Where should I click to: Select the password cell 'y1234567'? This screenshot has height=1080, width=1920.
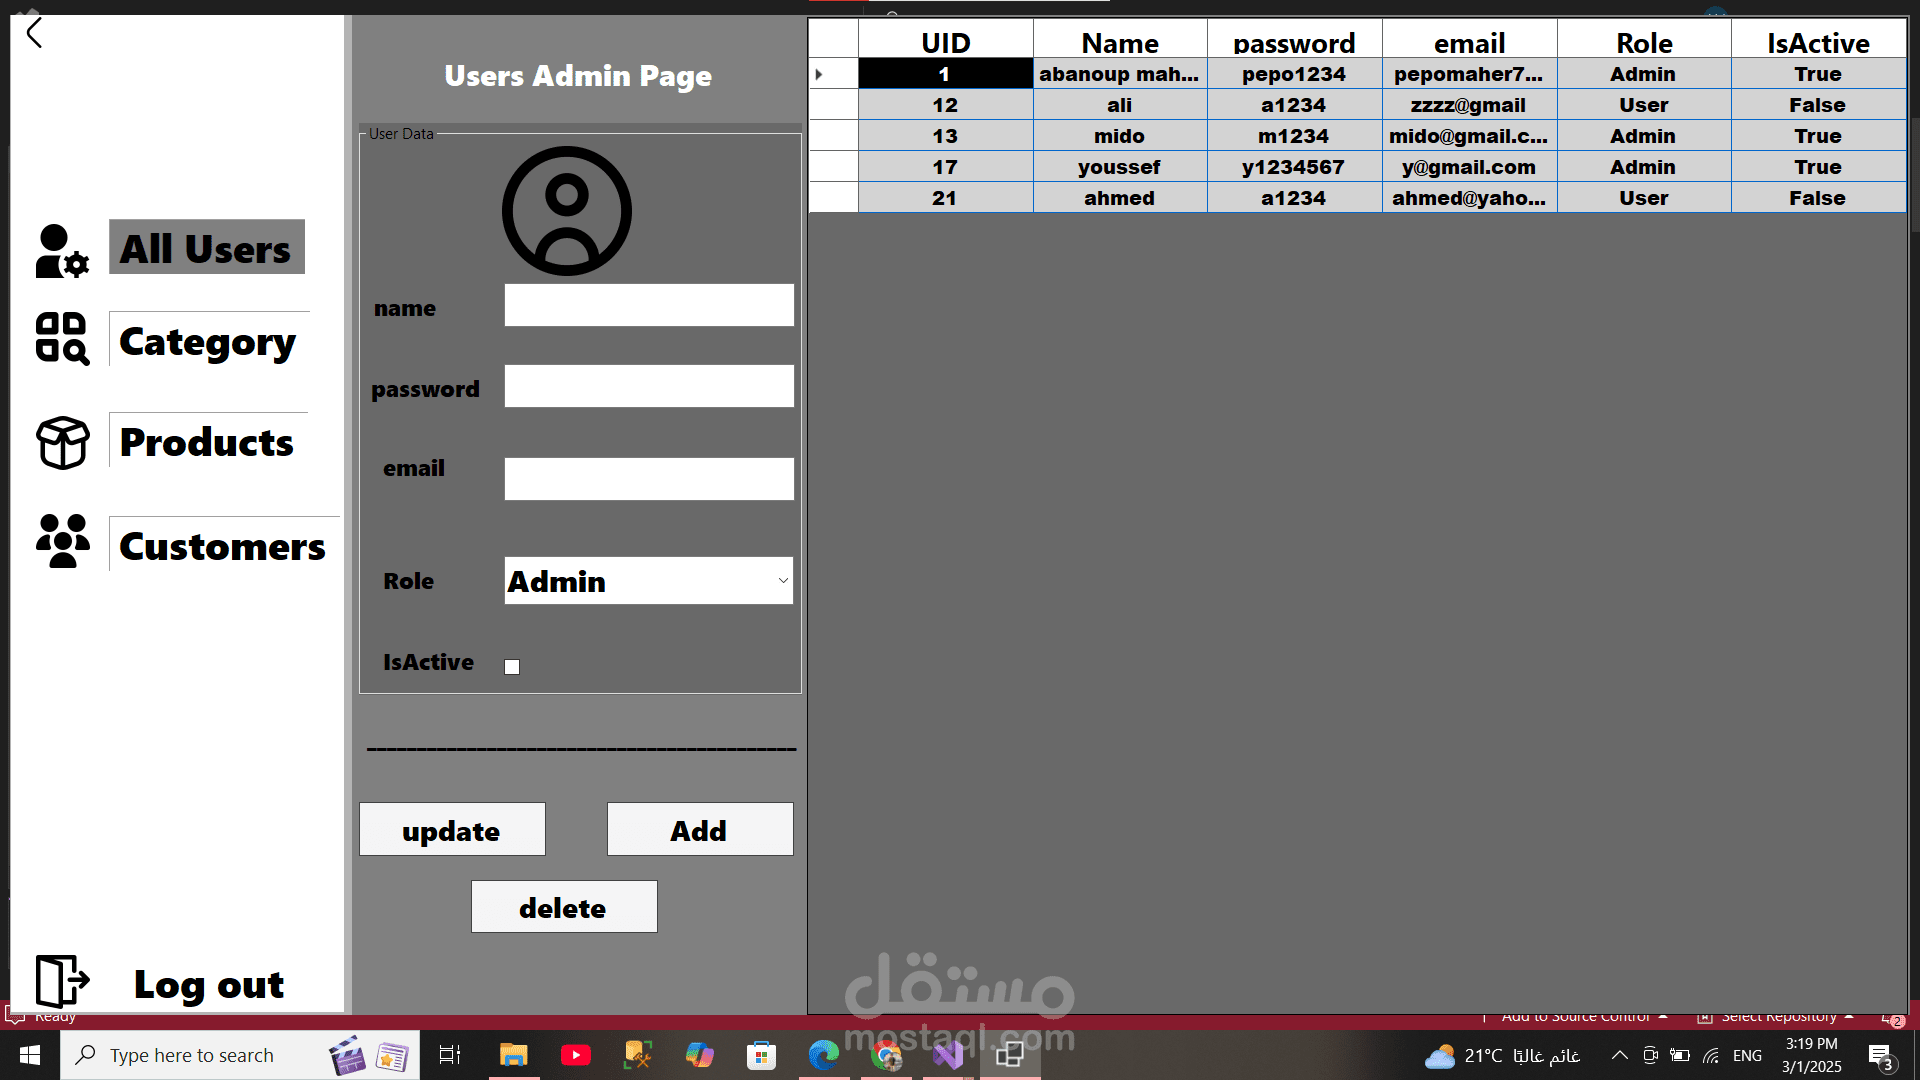1294,167
